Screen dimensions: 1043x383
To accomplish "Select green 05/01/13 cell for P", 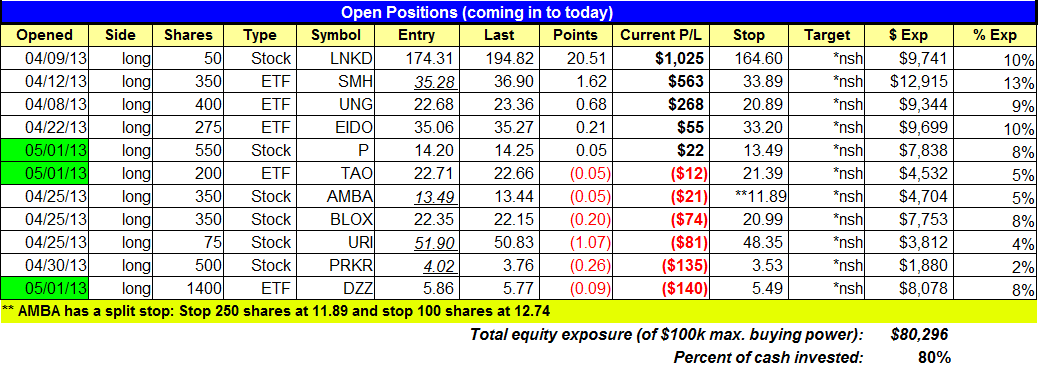I will (x=45, y=150).
